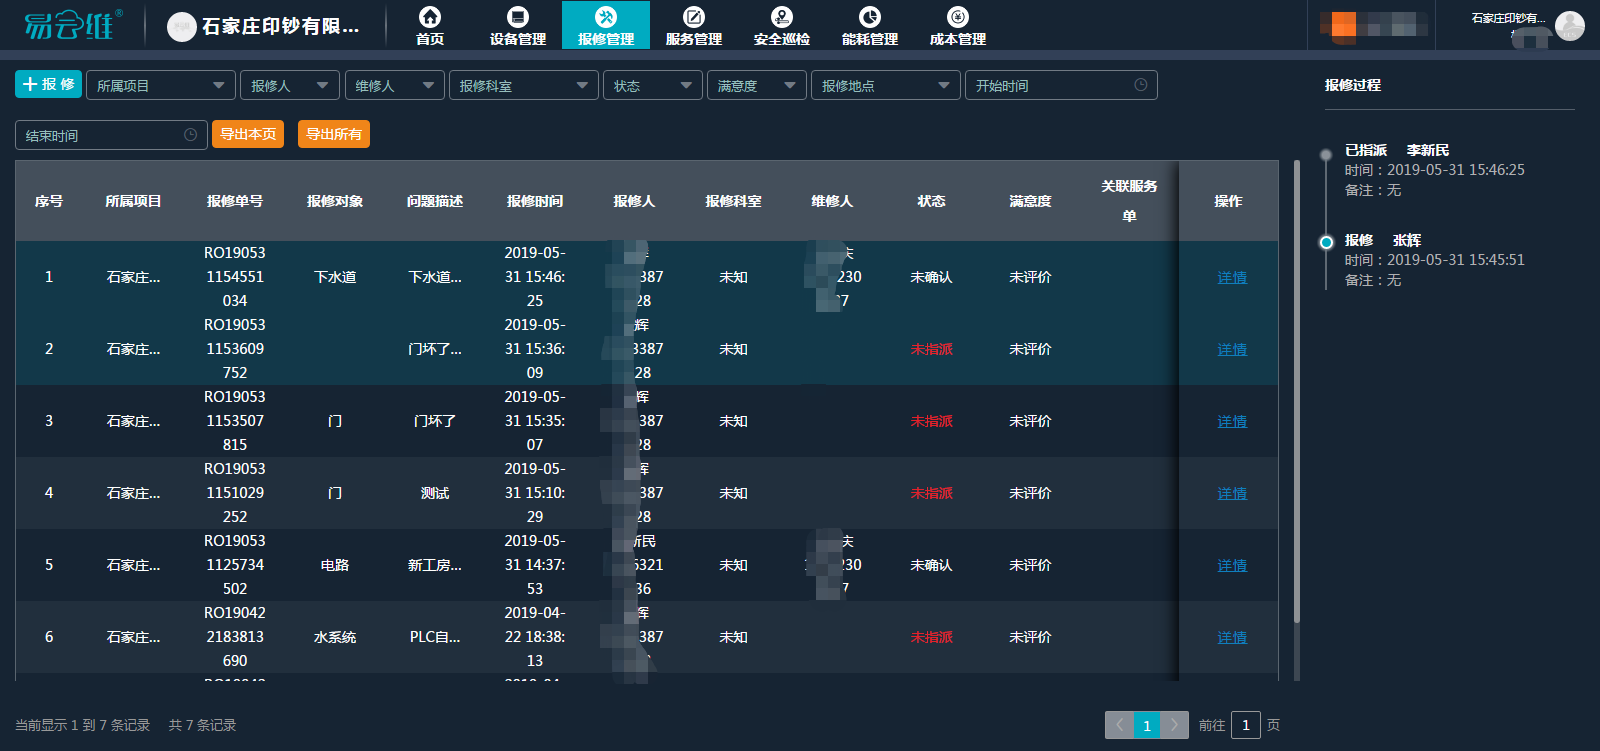Image resolution: width=1600 pixels, height=751 pixels.
Task: Click the page number jump input box
Action: 1245,725
